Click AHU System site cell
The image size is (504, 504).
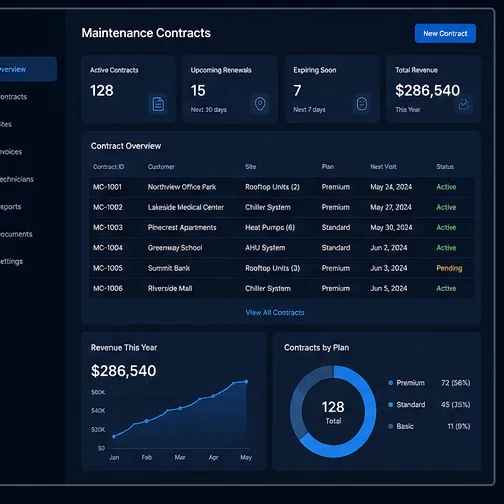(265, 248)
